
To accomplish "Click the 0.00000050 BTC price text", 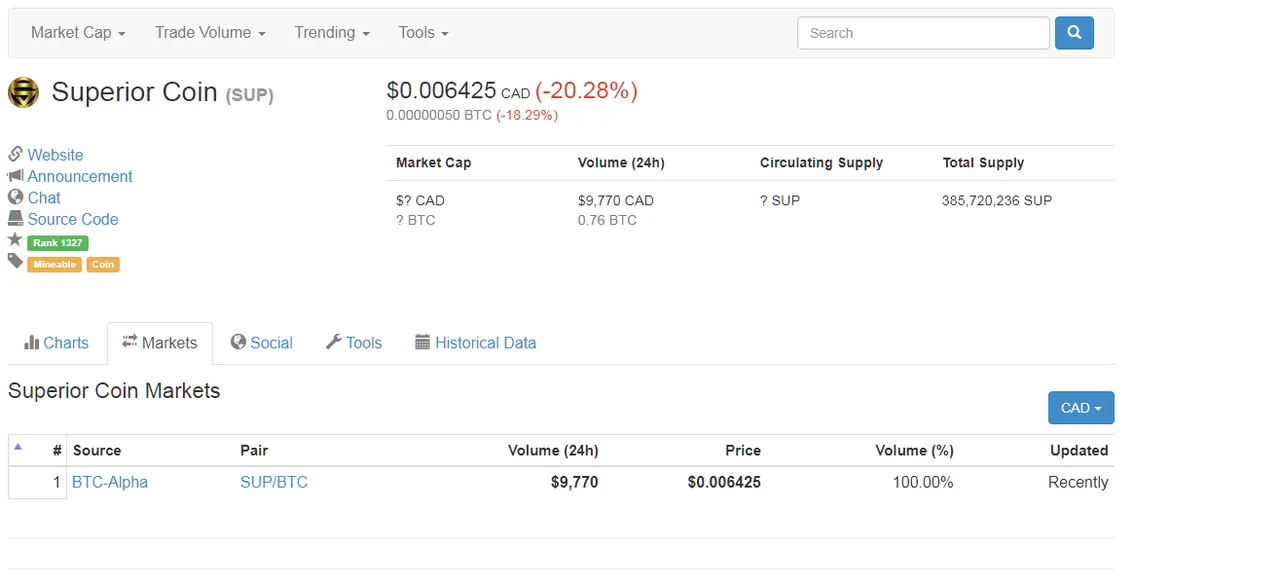I will pyautogui.click(x=439, y=115).
